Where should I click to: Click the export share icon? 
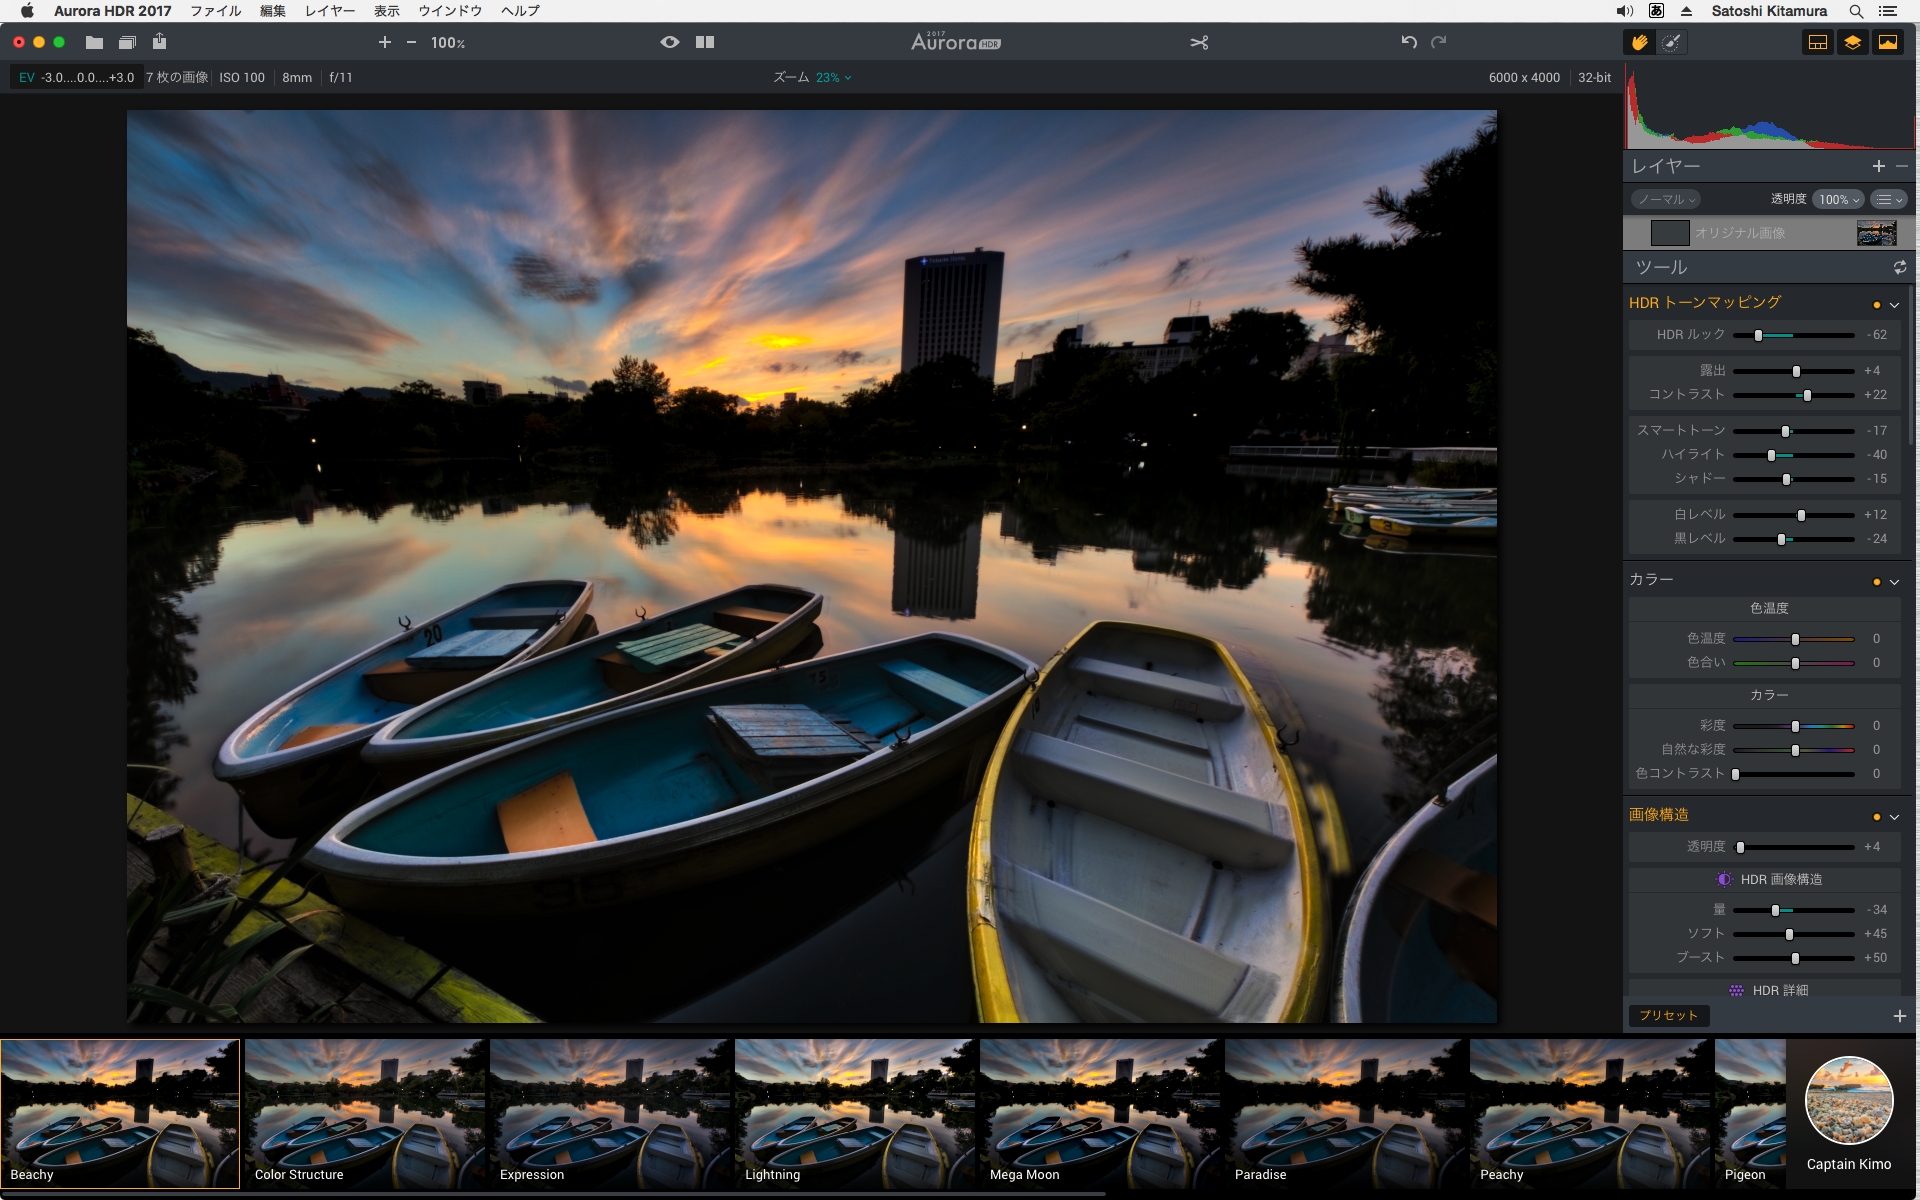pos(160,42)
